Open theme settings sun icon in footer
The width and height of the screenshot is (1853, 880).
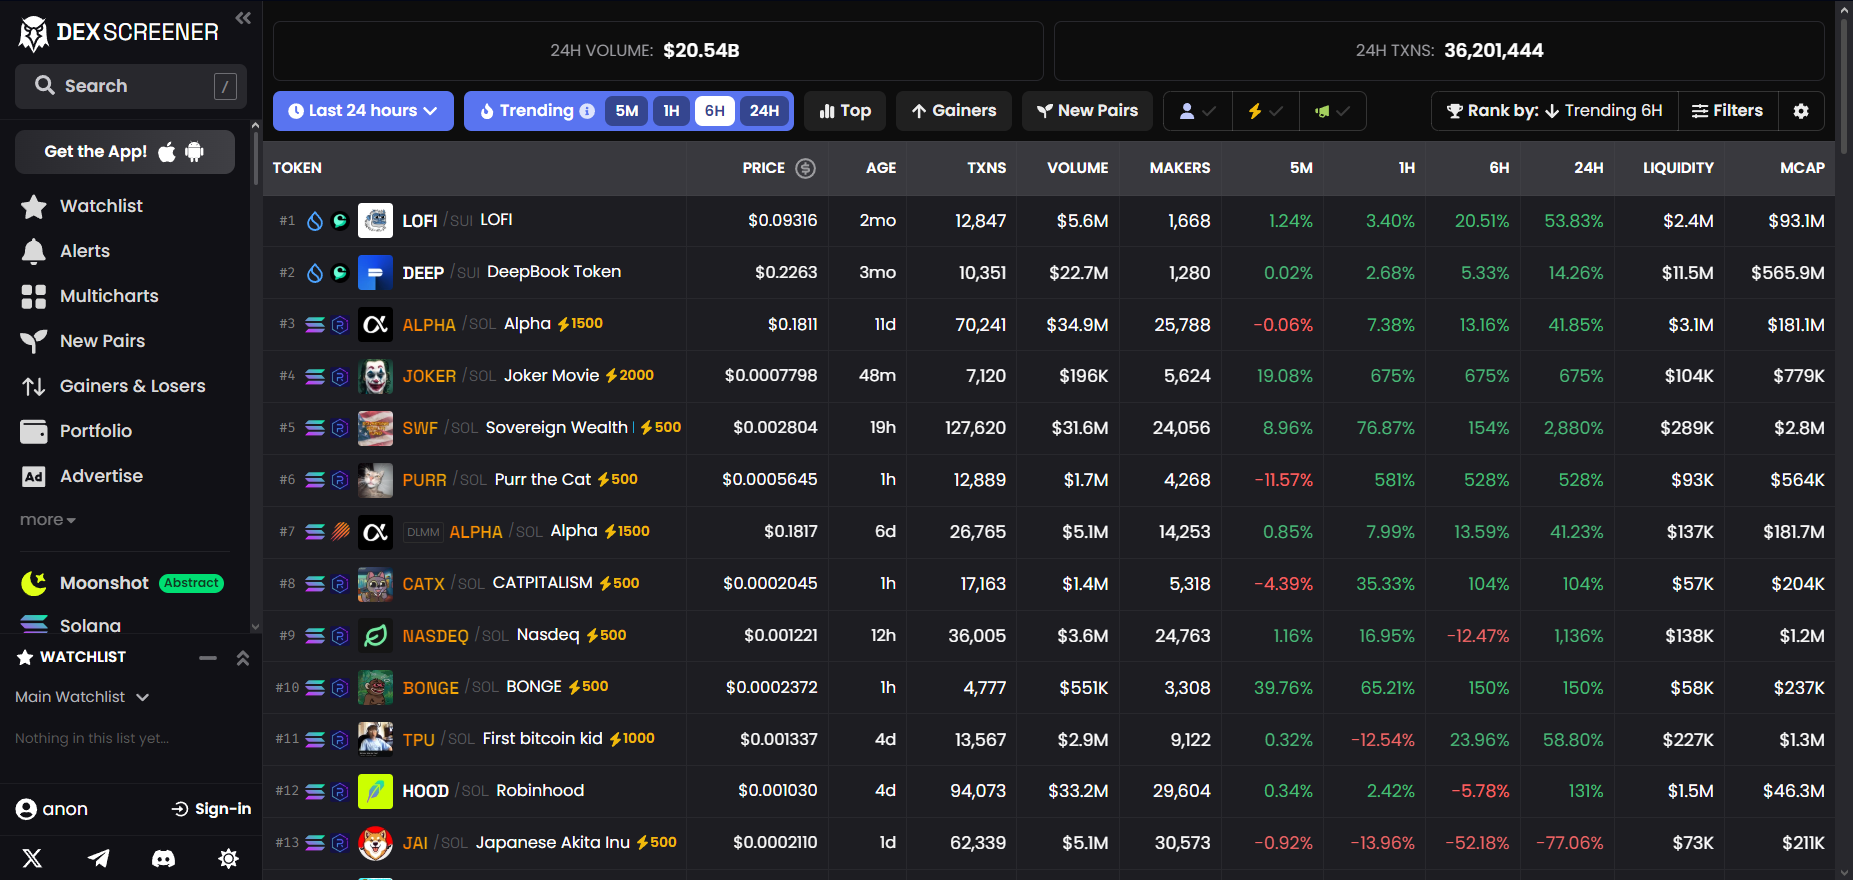(228, 858)
